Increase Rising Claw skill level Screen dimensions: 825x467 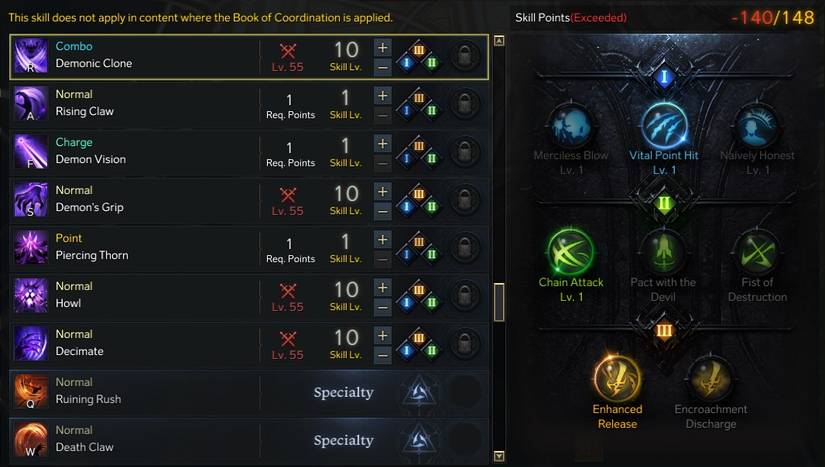[382, 95]
